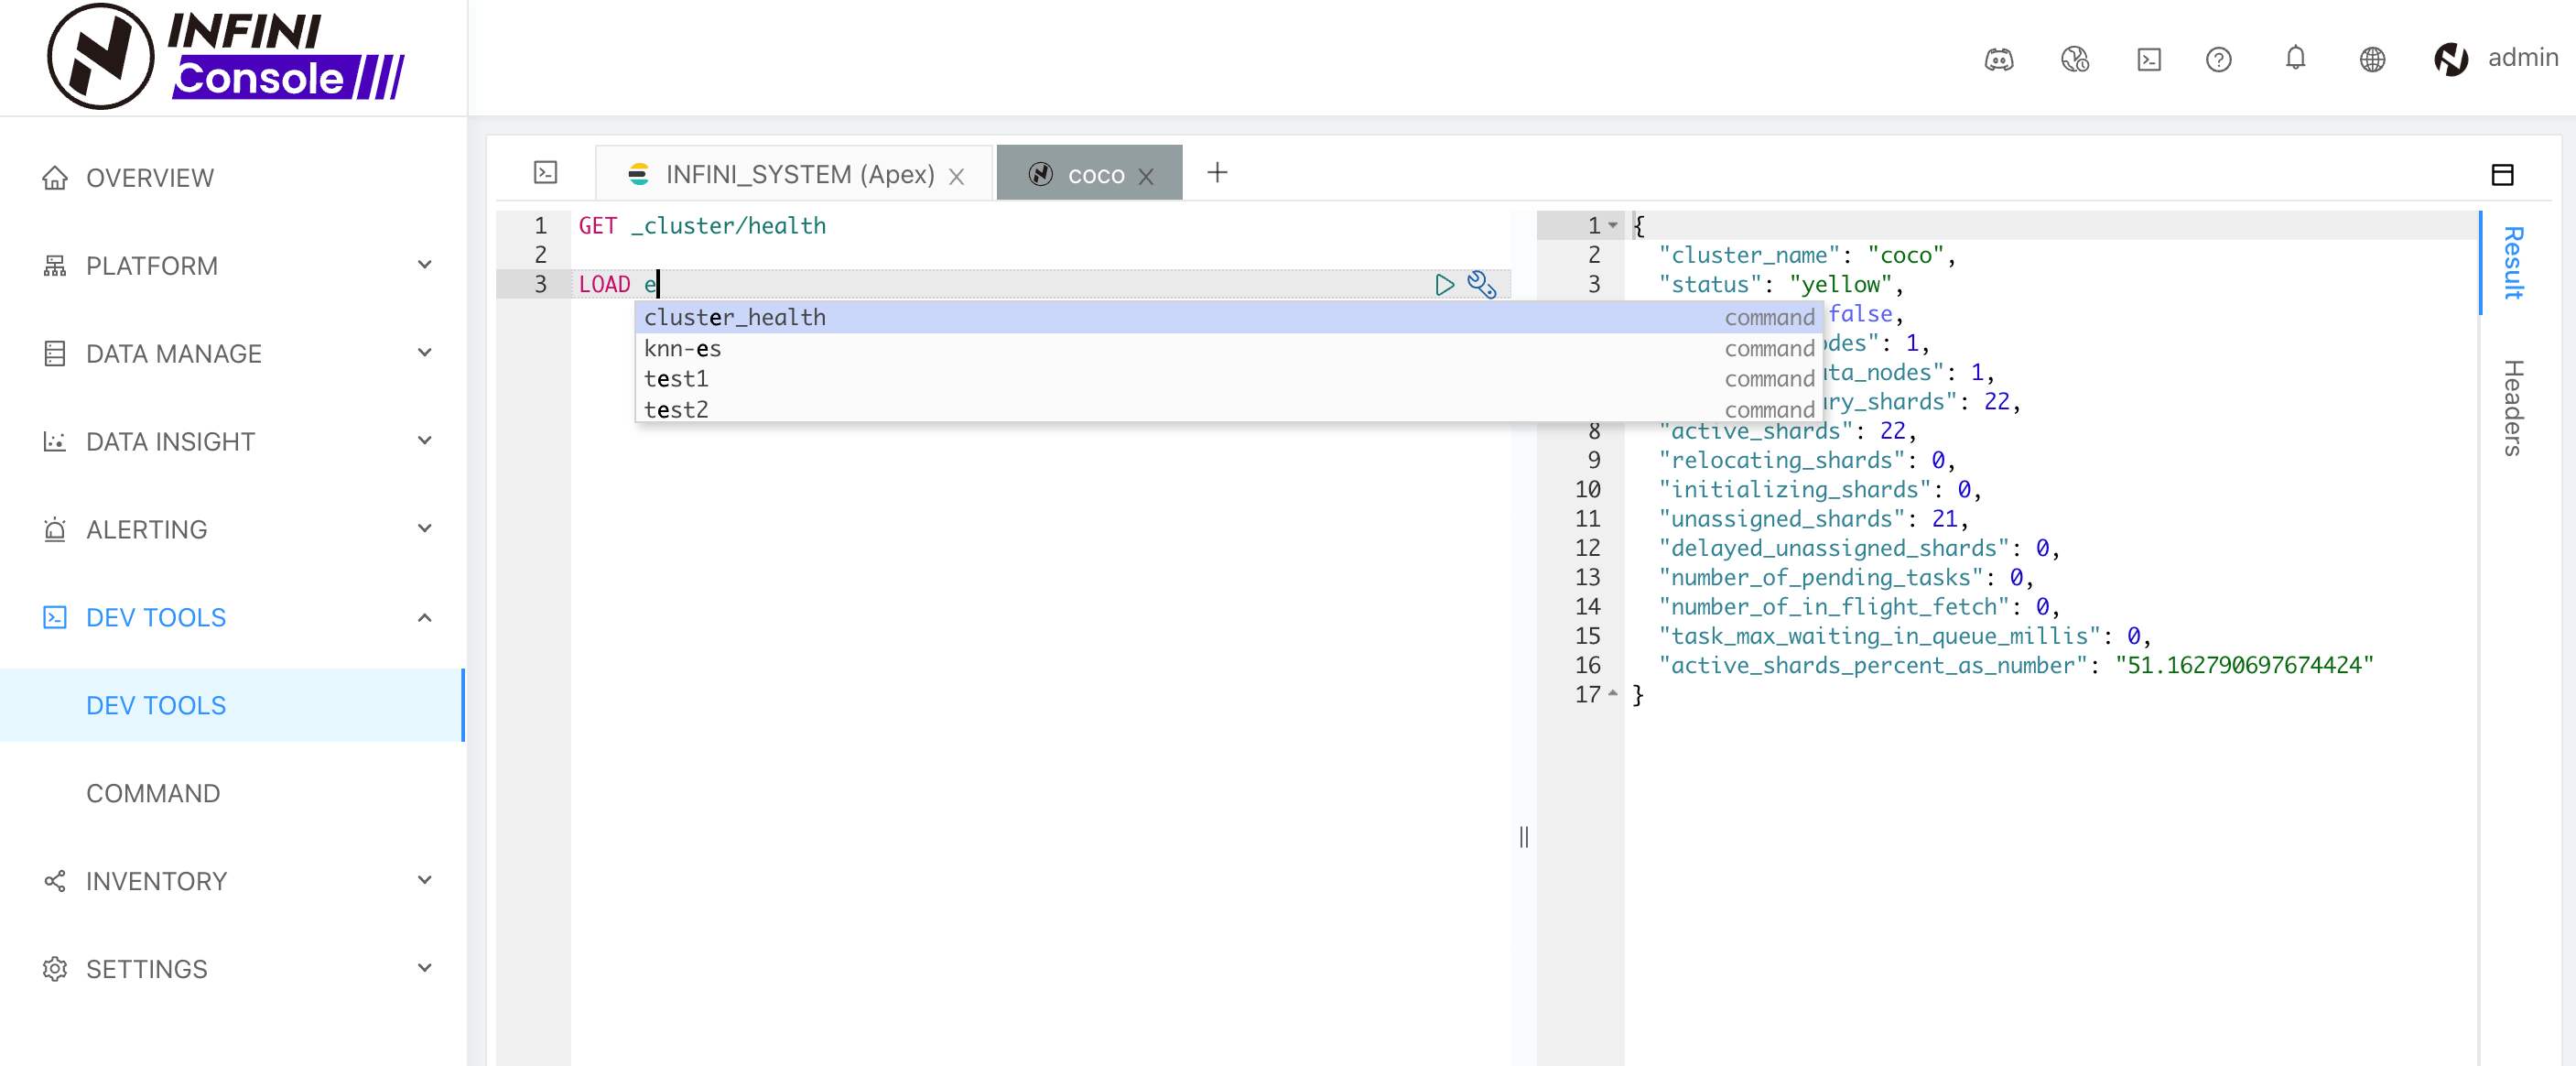The image size is (2576, 1066).
Task: Click the help question mark icon
Action: click(2218, 60)
